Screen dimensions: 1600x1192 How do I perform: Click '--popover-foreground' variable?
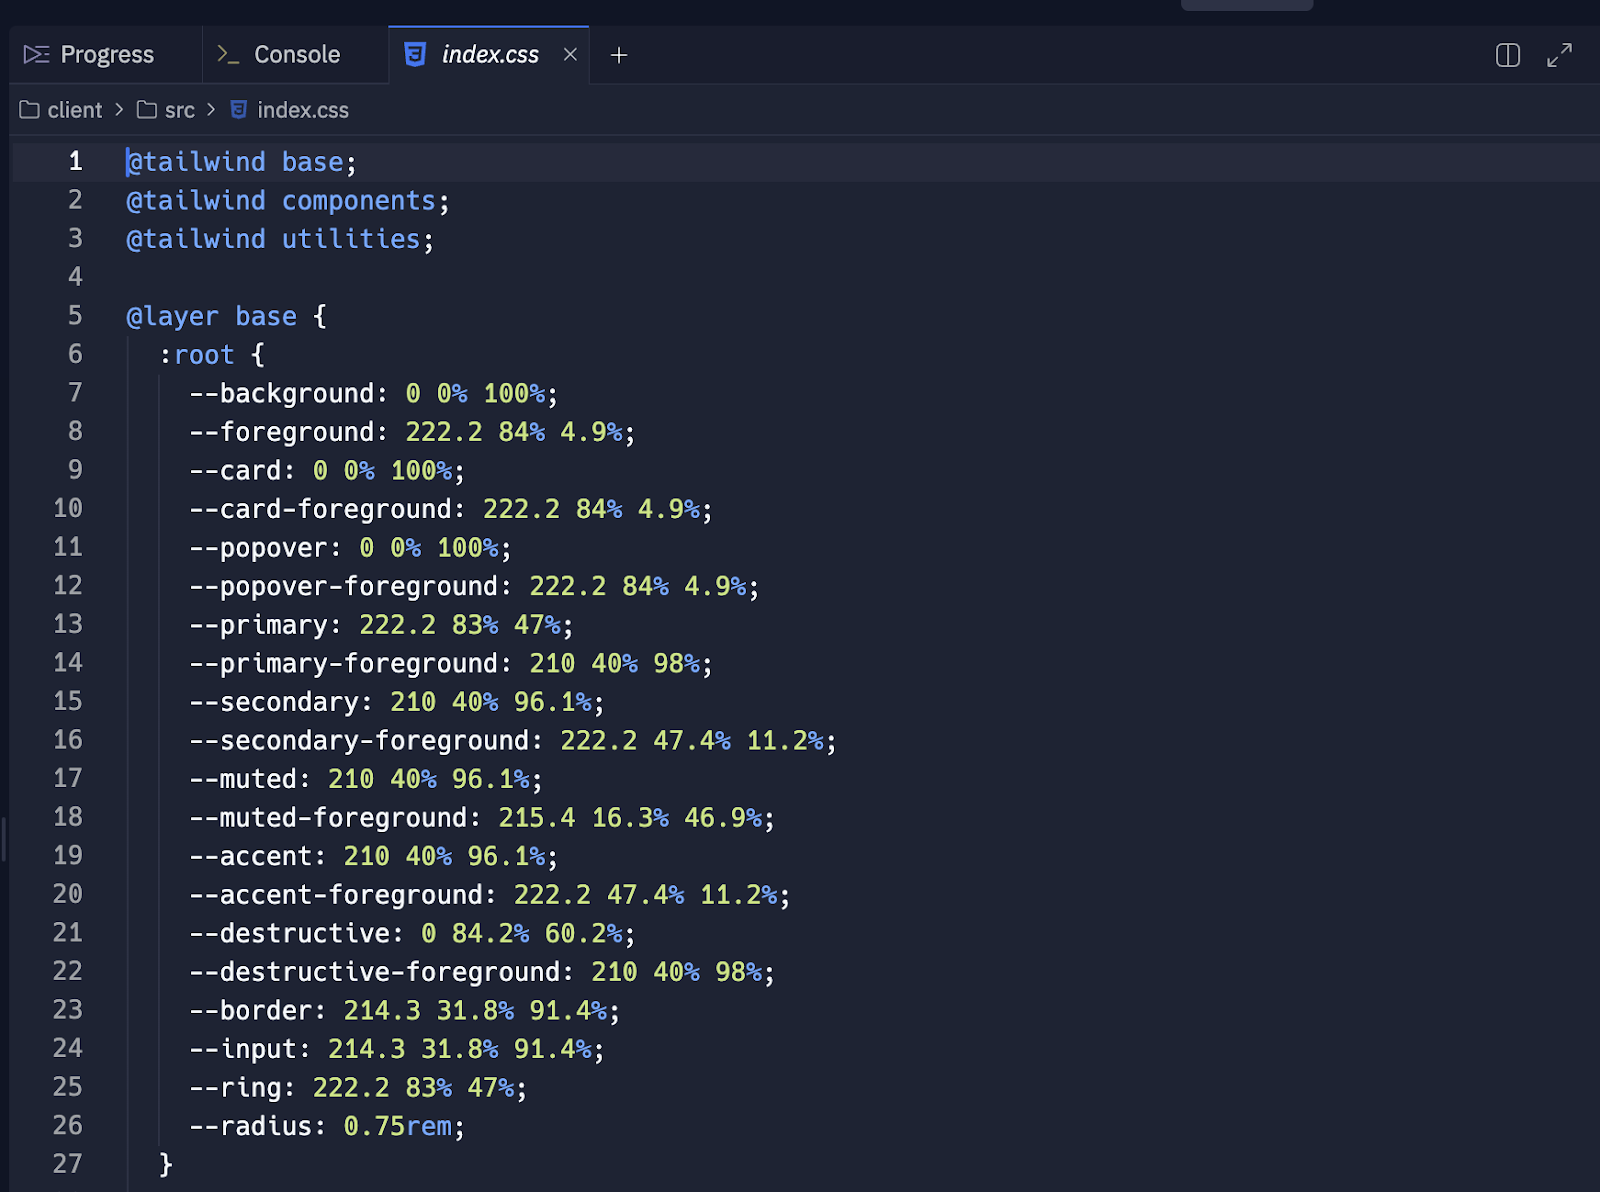click(x=343, y=587)
